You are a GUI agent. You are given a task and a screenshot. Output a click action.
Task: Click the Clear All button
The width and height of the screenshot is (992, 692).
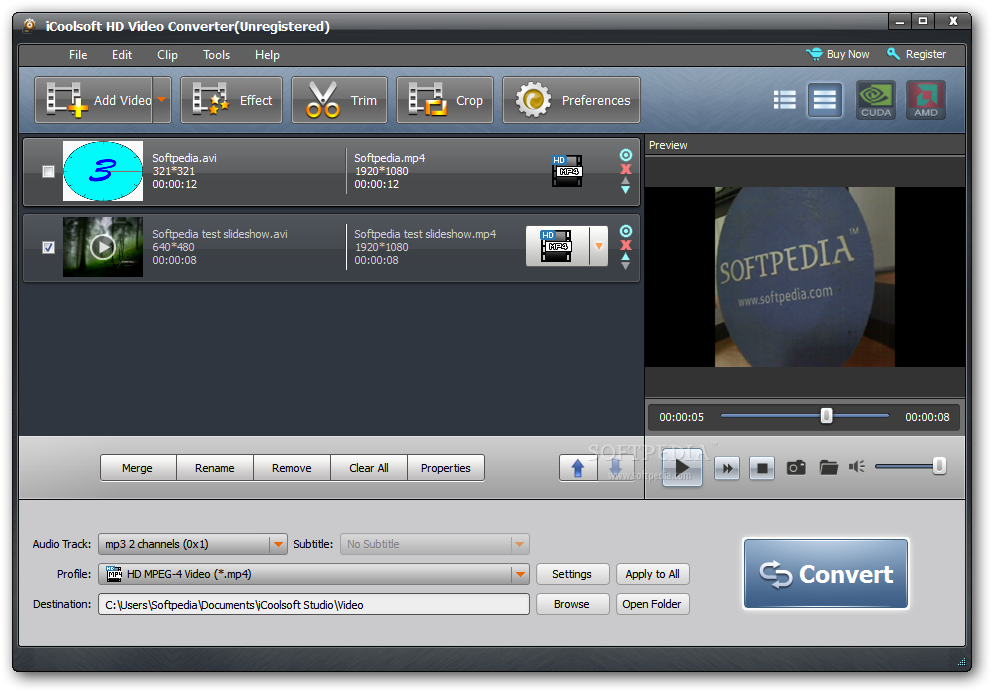tap(369, 468)
